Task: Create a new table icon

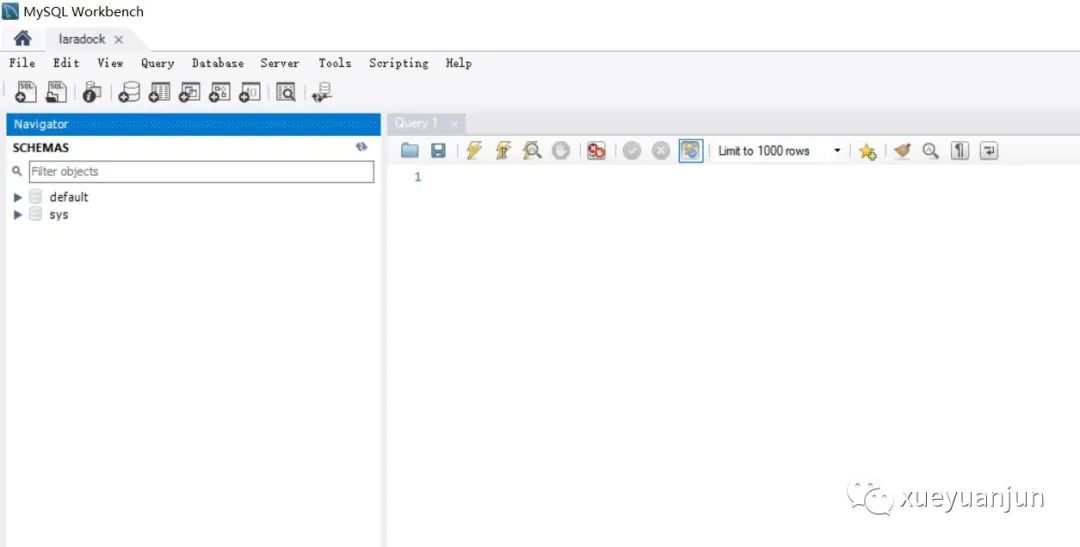Action: tap(159, 92)
